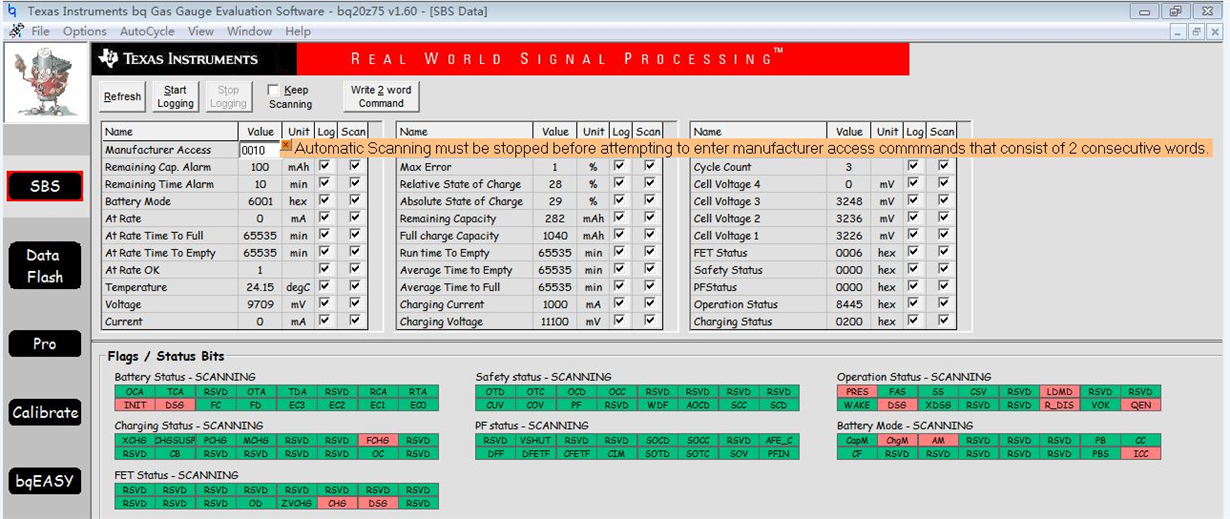Click the ICC flag in Battery Mode
The image size is (1230, 519).
point(1141,453)
